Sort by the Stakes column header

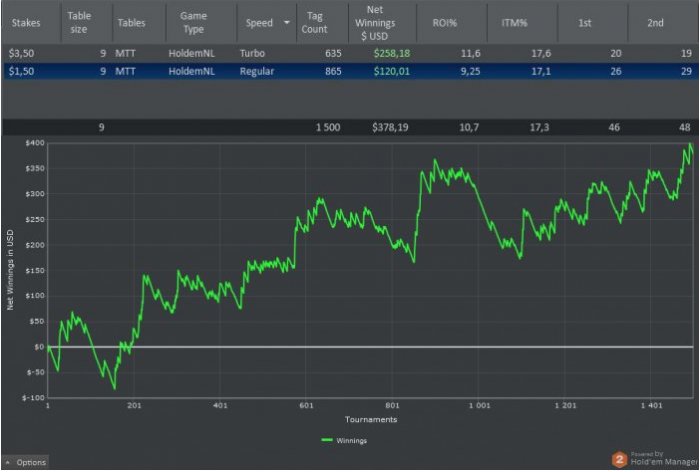[x=26, y=22]
